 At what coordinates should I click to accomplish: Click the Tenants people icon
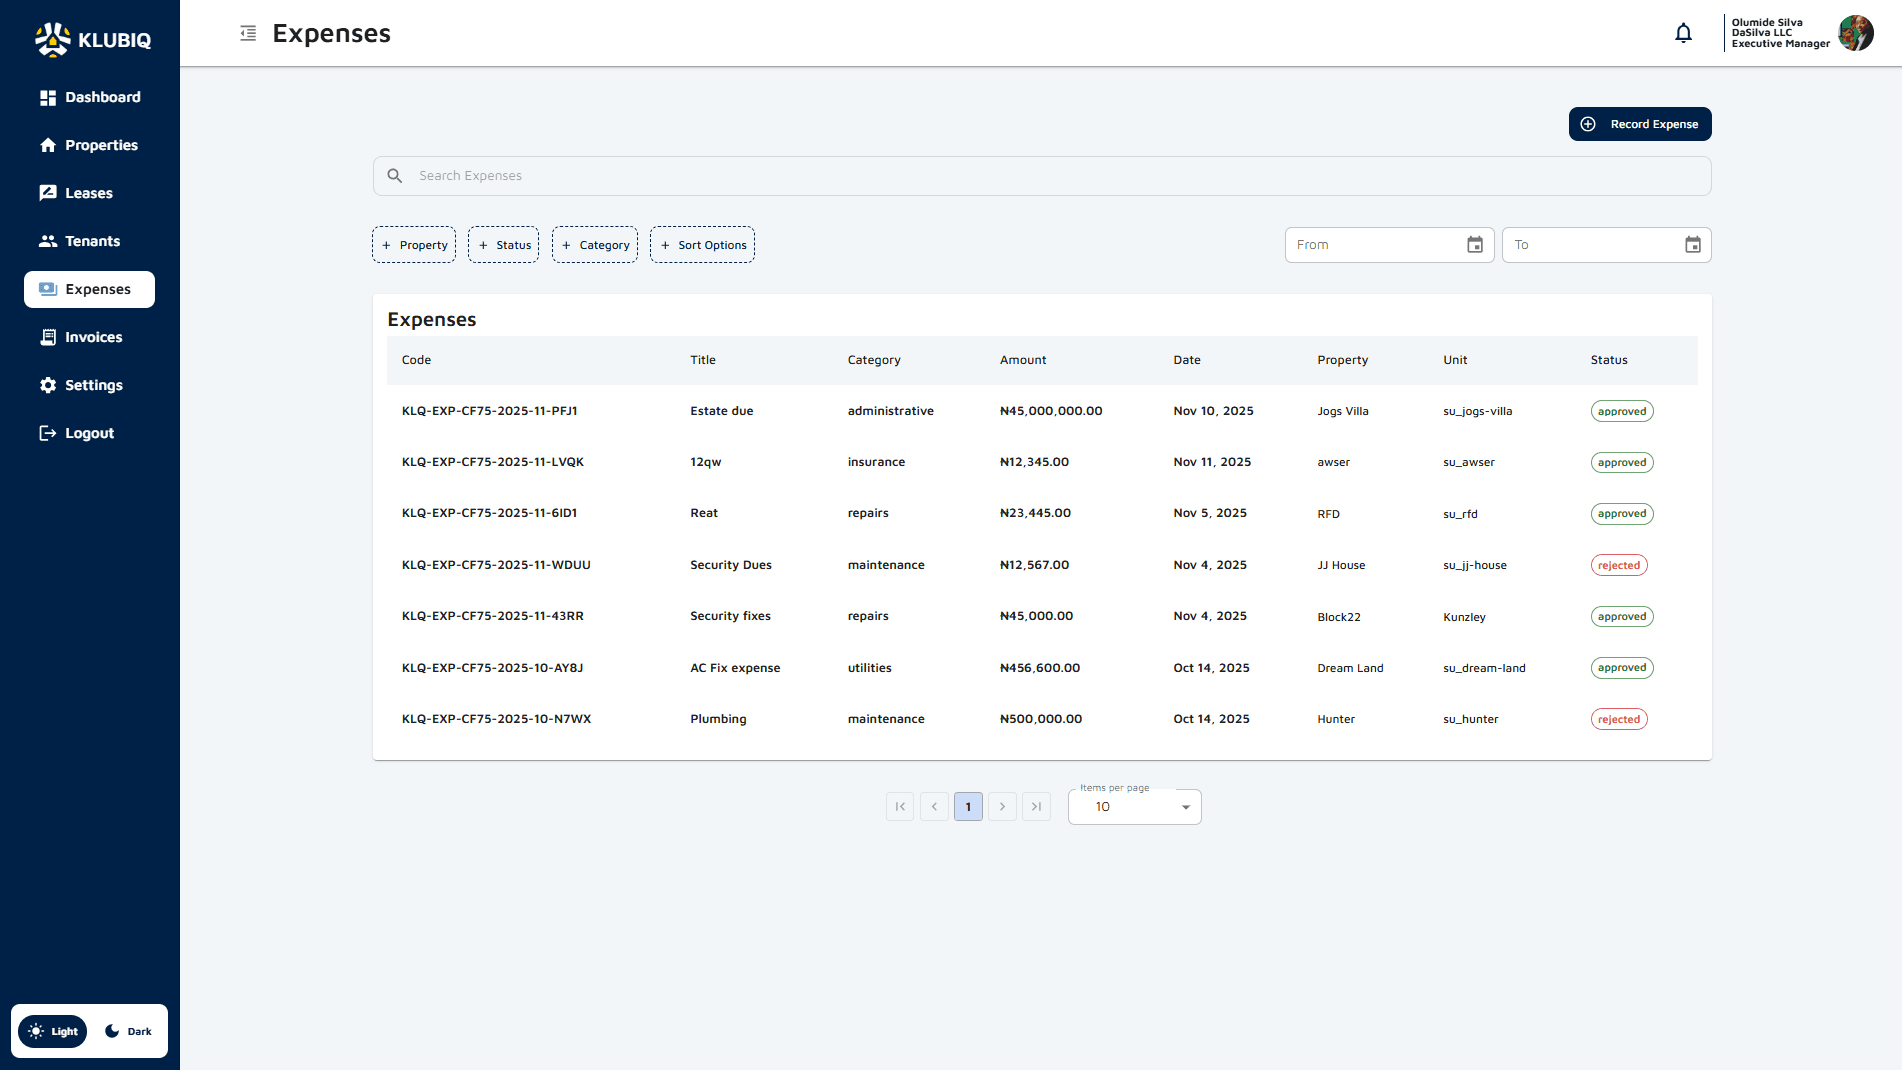(48, 241)
